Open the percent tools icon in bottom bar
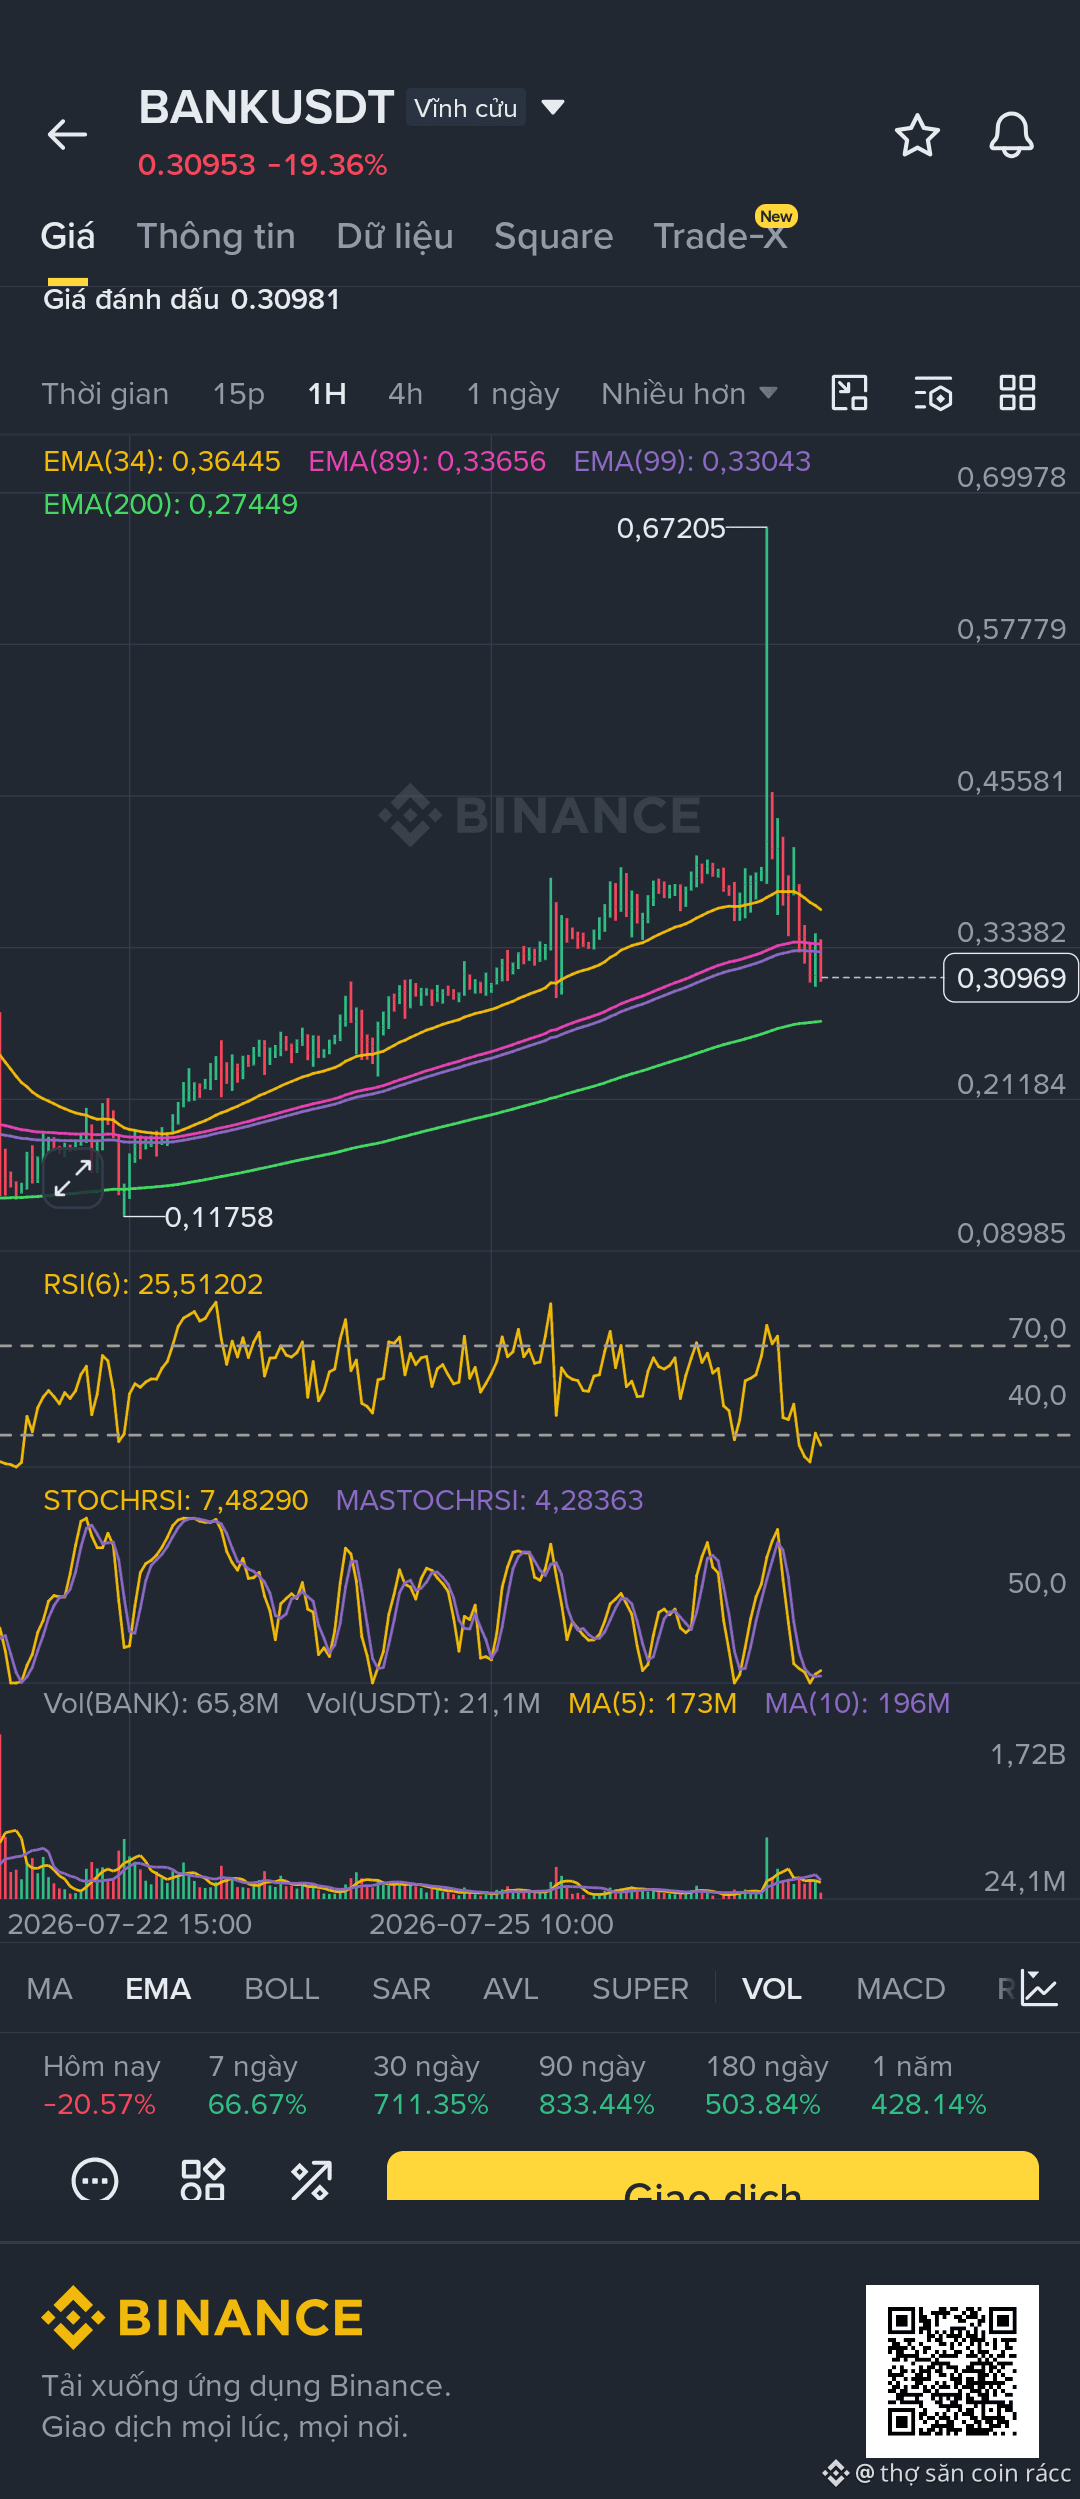Screen dimensions: 1080x2499 point(311,2179)
